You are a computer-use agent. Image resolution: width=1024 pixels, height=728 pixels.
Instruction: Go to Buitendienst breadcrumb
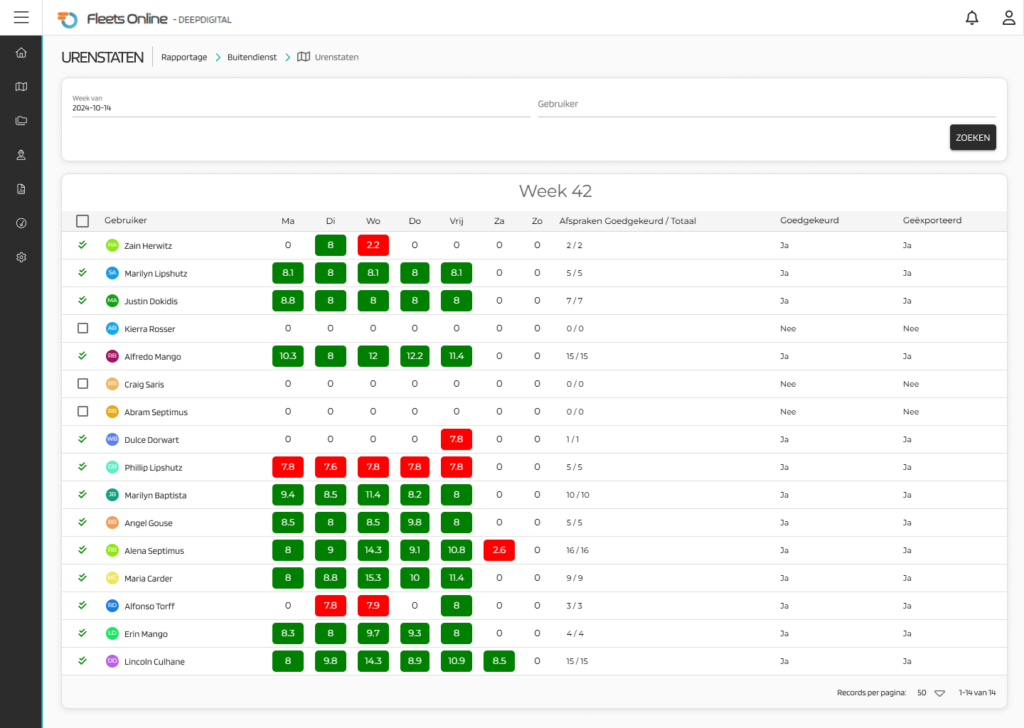(252, 57)
